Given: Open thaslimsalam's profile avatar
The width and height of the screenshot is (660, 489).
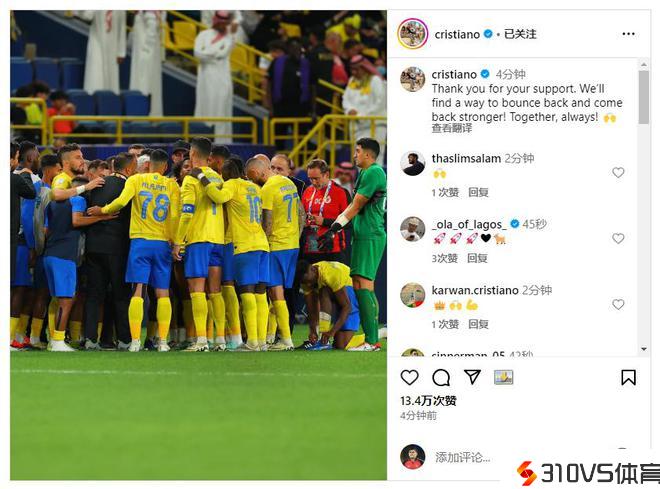Looking at the screenshot, I should (412, 163).
